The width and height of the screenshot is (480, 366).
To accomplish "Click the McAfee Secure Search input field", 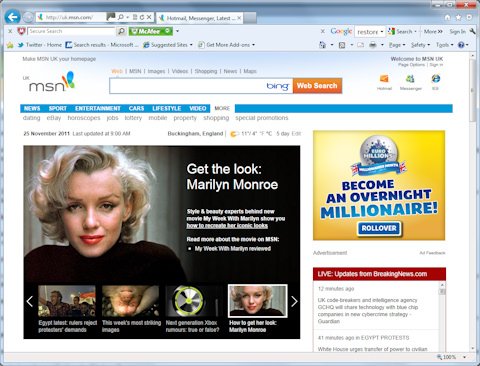I will coord(72,31).
